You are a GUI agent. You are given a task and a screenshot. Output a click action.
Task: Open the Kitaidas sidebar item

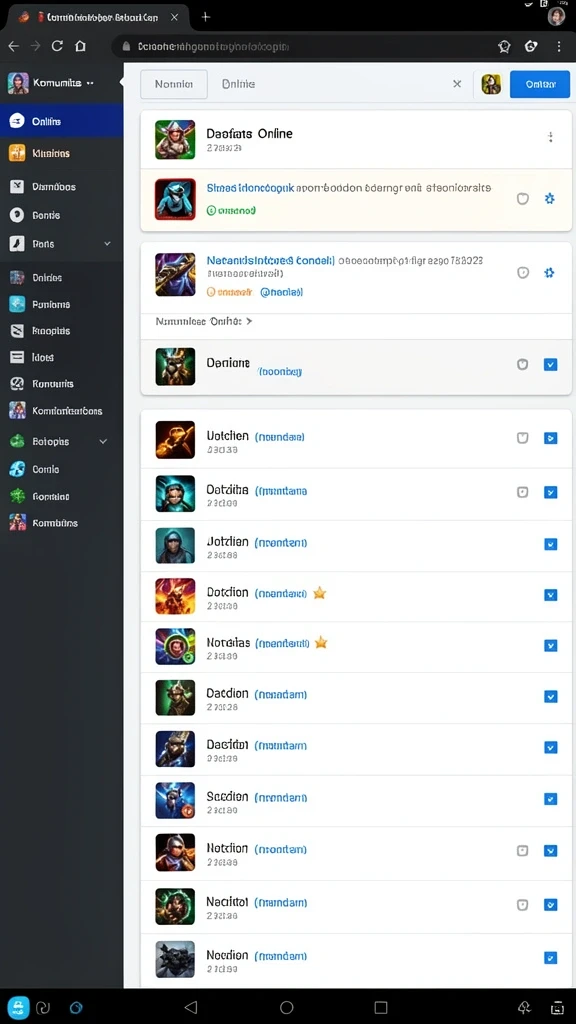coord(61,153)
